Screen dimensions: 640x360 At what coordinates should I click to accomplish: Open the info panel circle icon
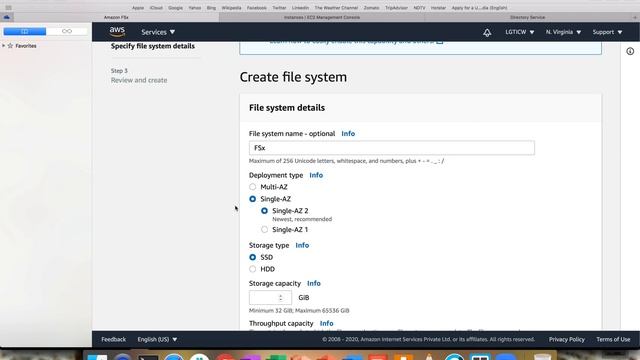coord(630,51)
